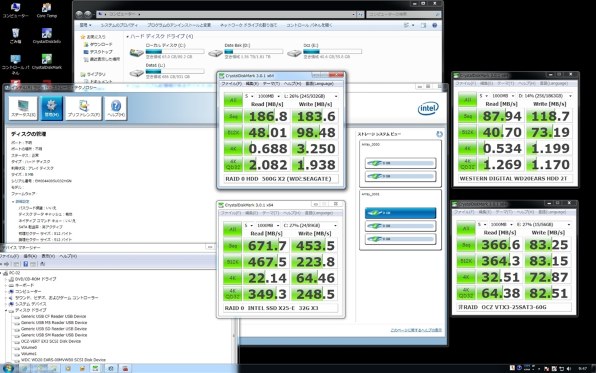Open the Recycle Bin desktop icon
The height and width of the screenshot is (373, 596).
[16, 36]
